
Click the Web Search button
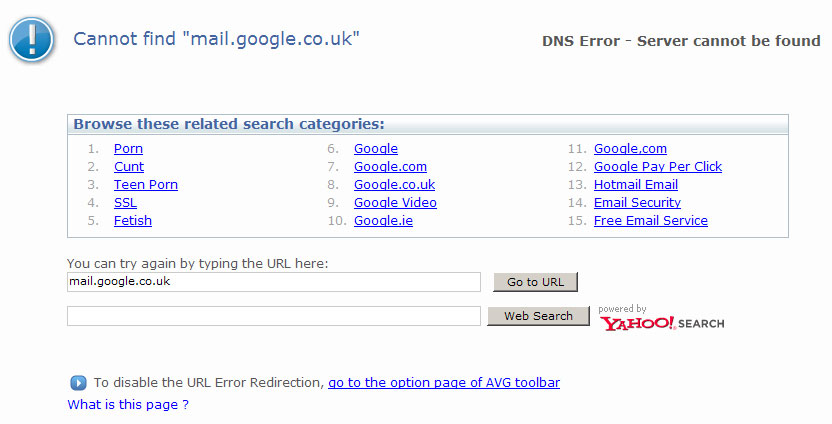pos(539,316)
